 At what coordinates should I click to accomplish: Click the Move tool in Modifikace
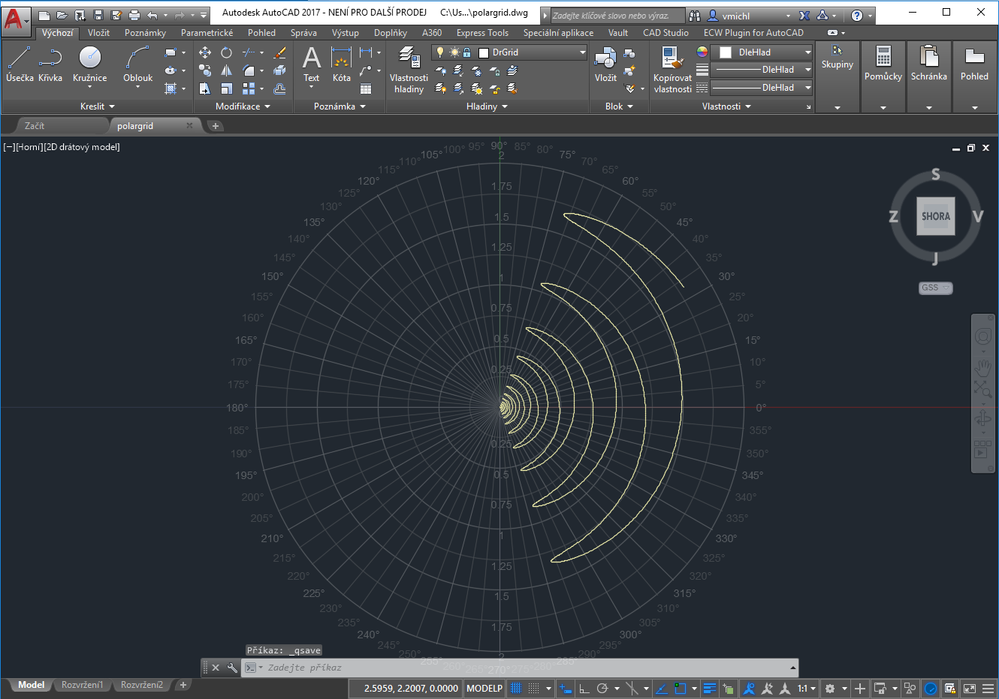pos(205,53)
